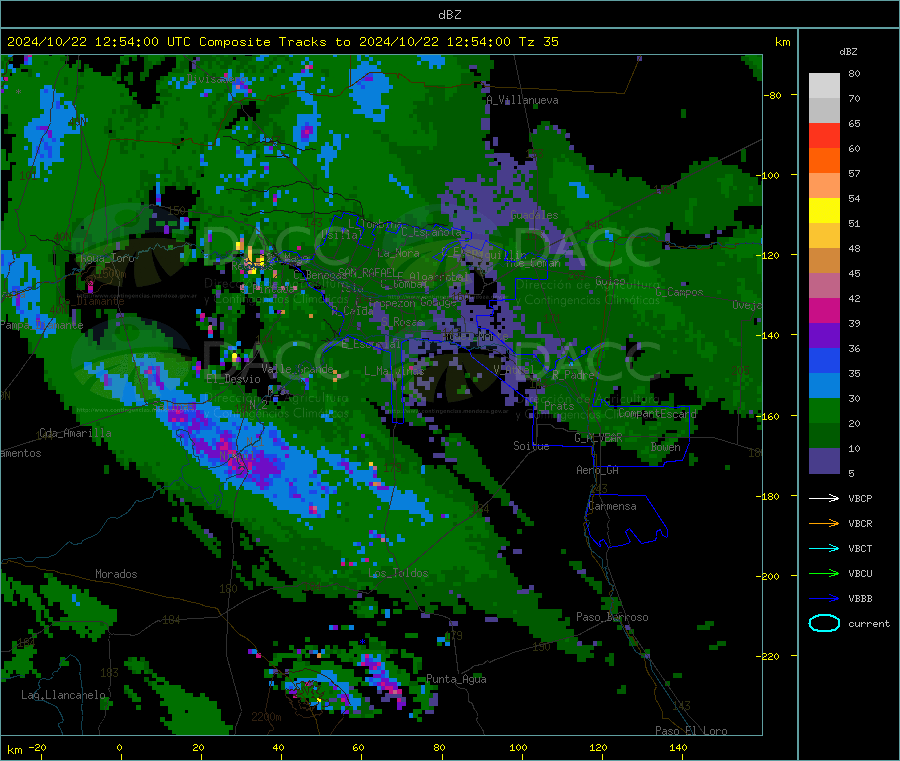The height and width of the screenshot is (761, 900).
Task: Click the 80 value on the dBZ scale
Action: (854, 73)
